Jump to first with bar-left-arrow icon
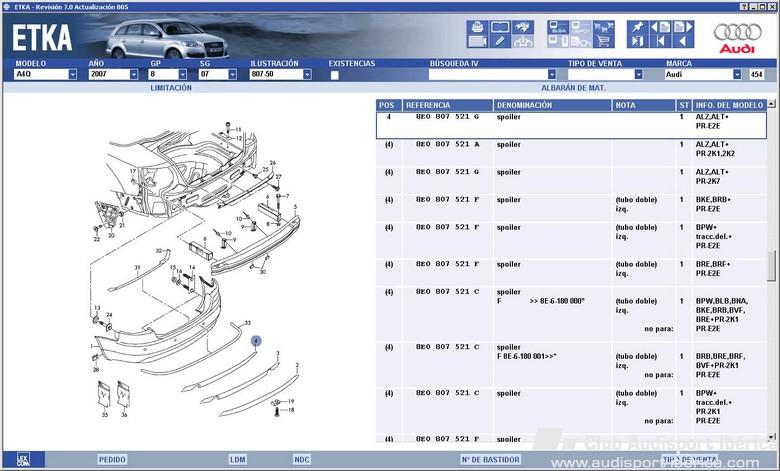This screenshot has width=780, height=471. tap(660, 41)
